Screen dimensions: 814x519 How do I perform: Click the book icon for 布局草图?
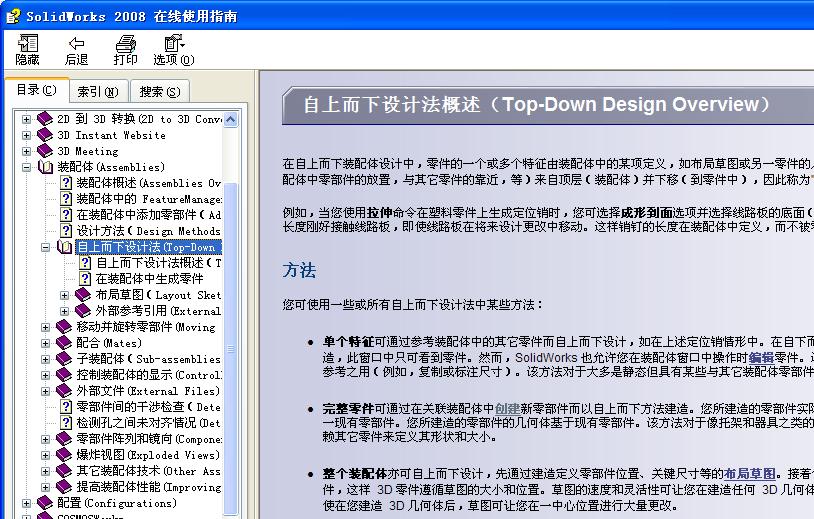(x=83, y=295)
